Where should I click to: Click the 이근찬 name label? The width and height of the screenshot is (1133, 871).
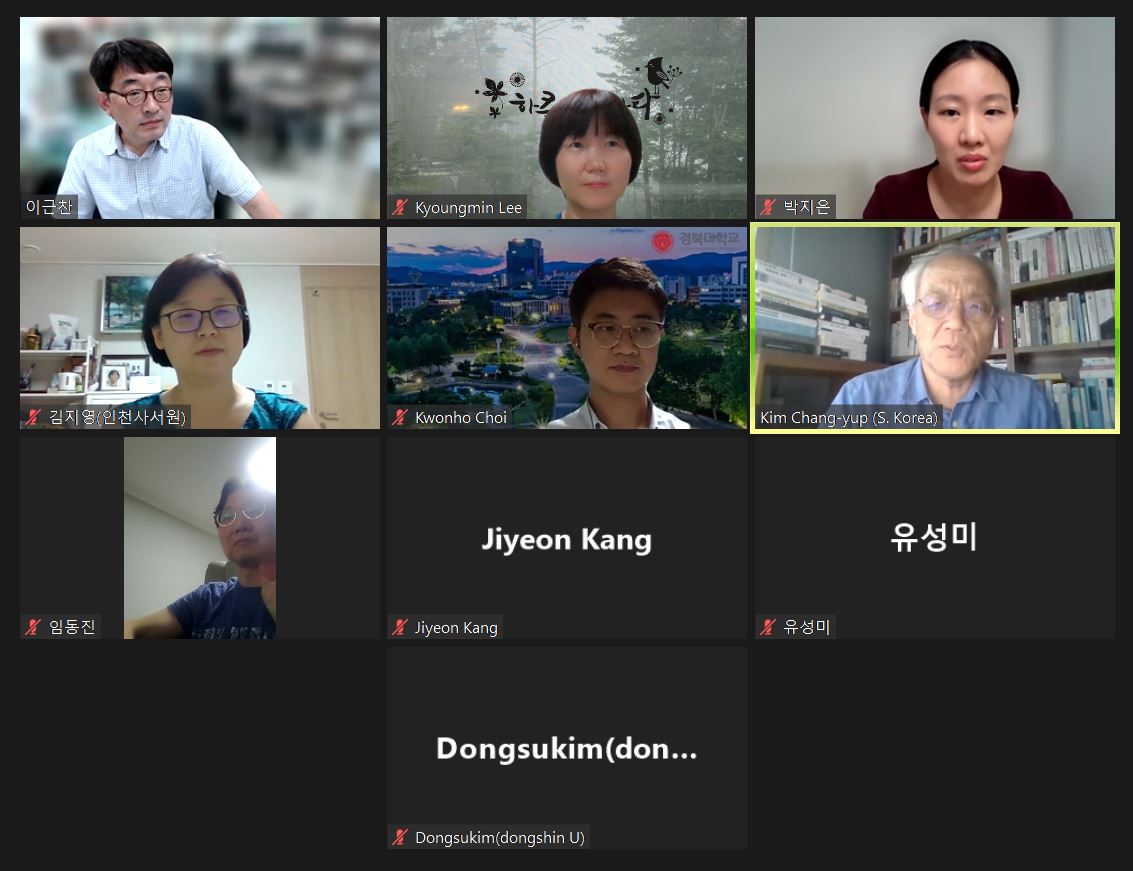click(x=49, y=207)
